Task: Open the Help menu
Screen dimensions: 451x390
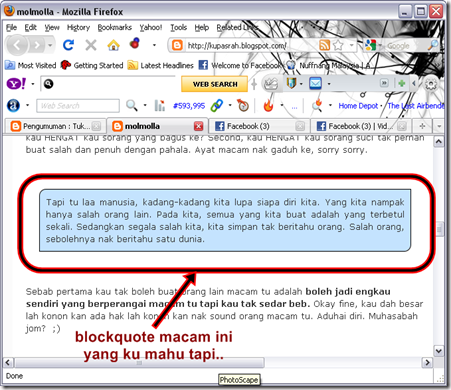Action: point(202,27)
